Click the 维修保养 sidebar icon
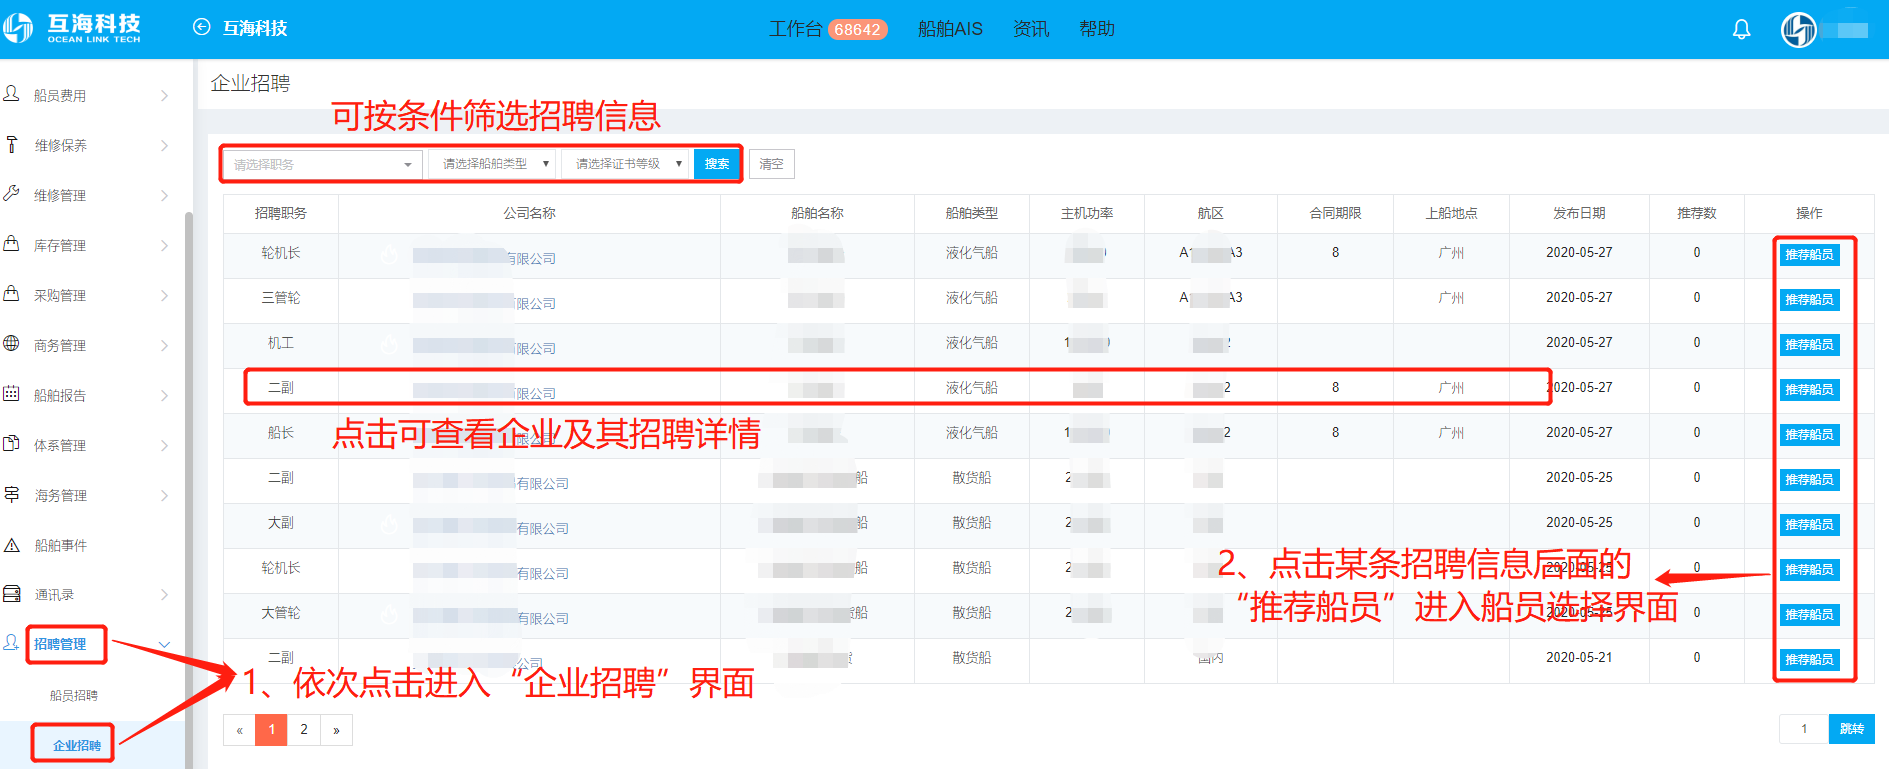This screenshot has height=769, width=1889. [x=12, y=144]
